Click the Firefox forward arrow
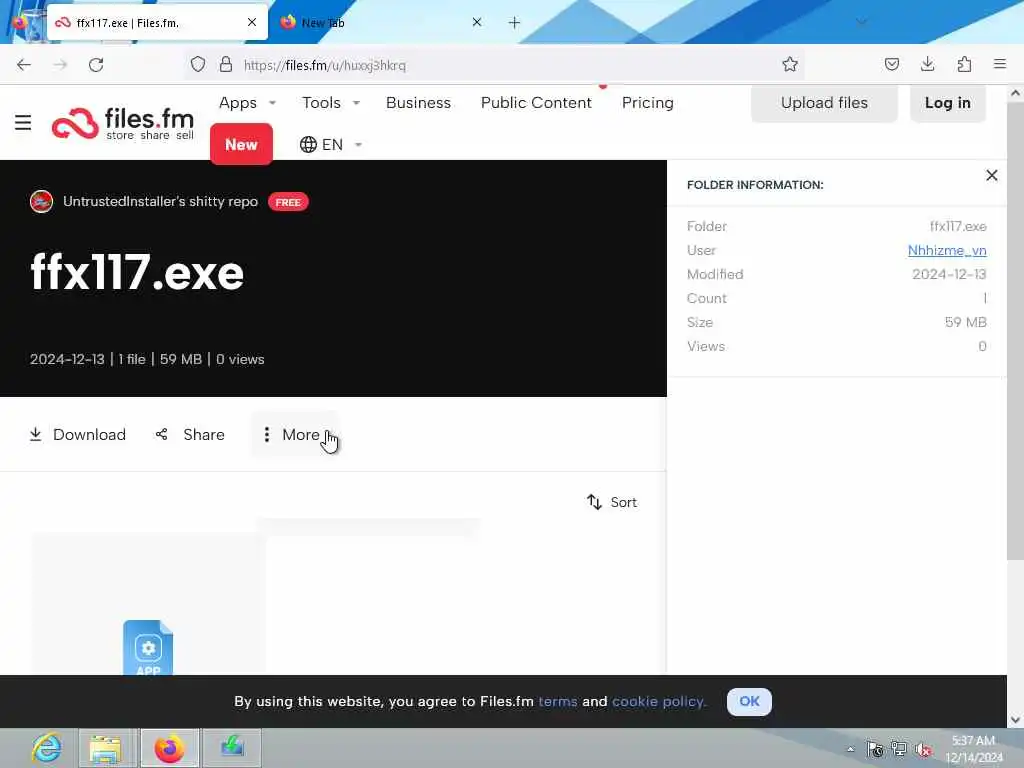 pyautogui.click(x=60, y=65)
